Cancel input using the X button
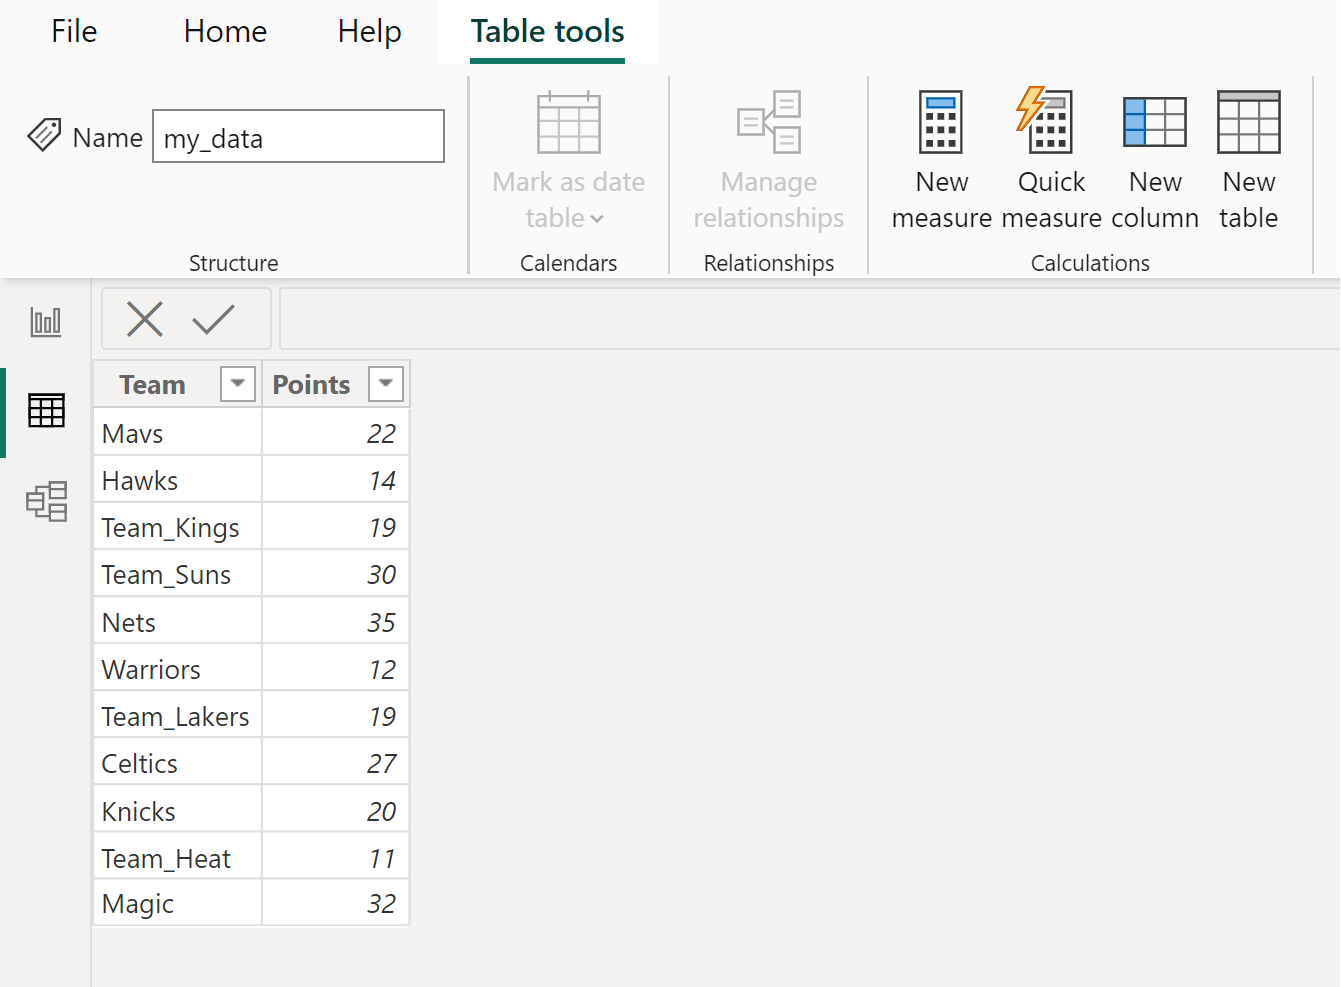1341x987 pixels. (144, 319)
